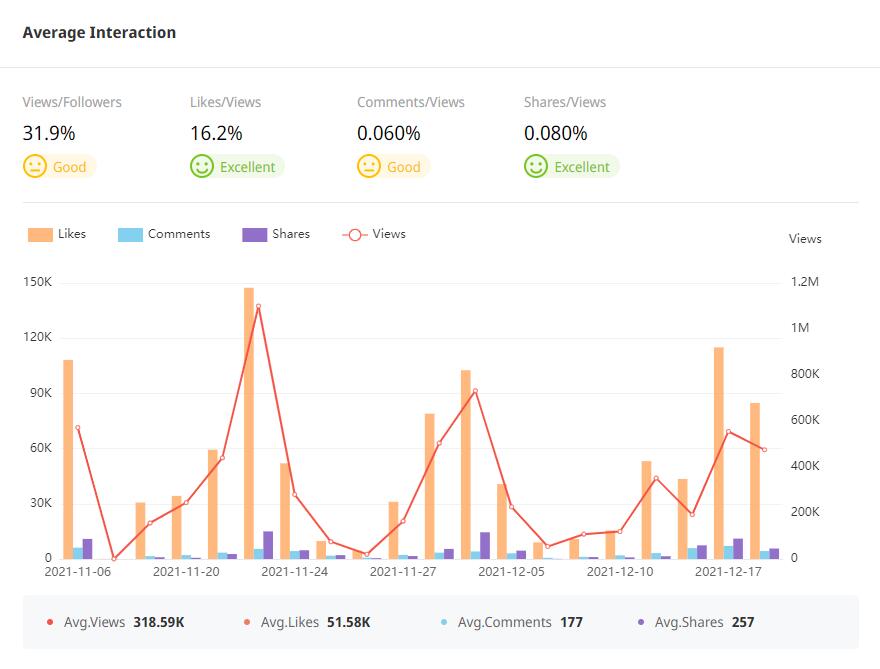
Task: Click the Avg.Likes 51.58K stat
Action: tap(315, 622)
